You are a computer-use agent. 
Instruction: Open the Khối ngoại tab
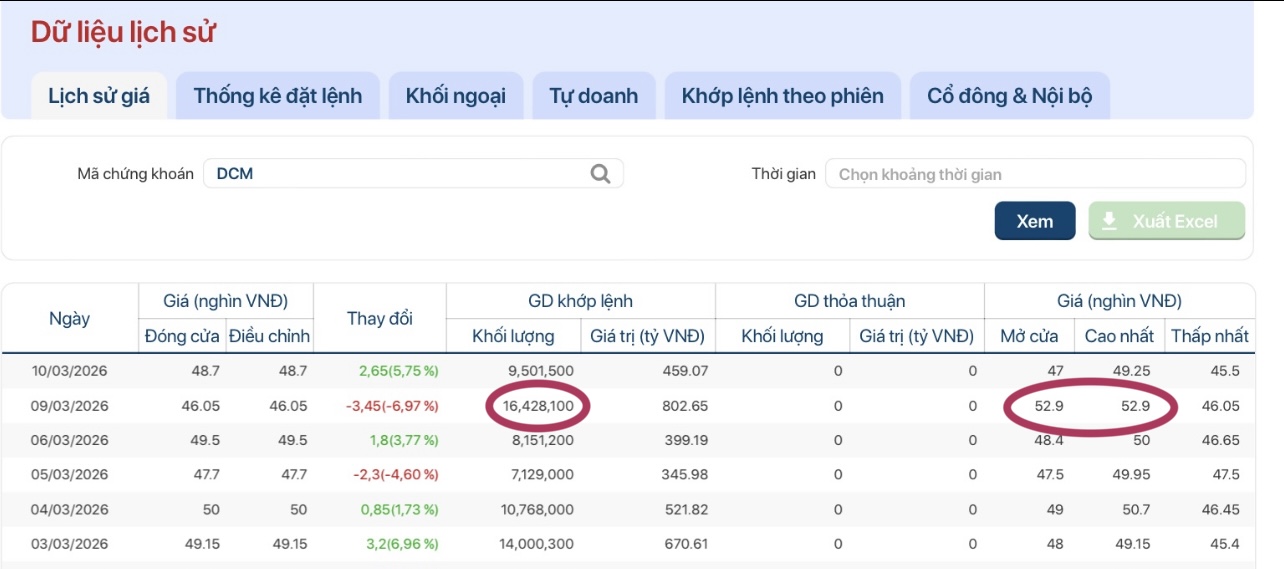455,96
